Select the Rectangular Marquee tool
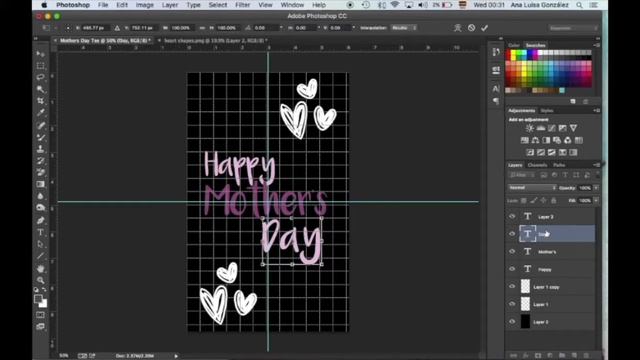This screenshot has height=360, width=640. tap(40, 66)
